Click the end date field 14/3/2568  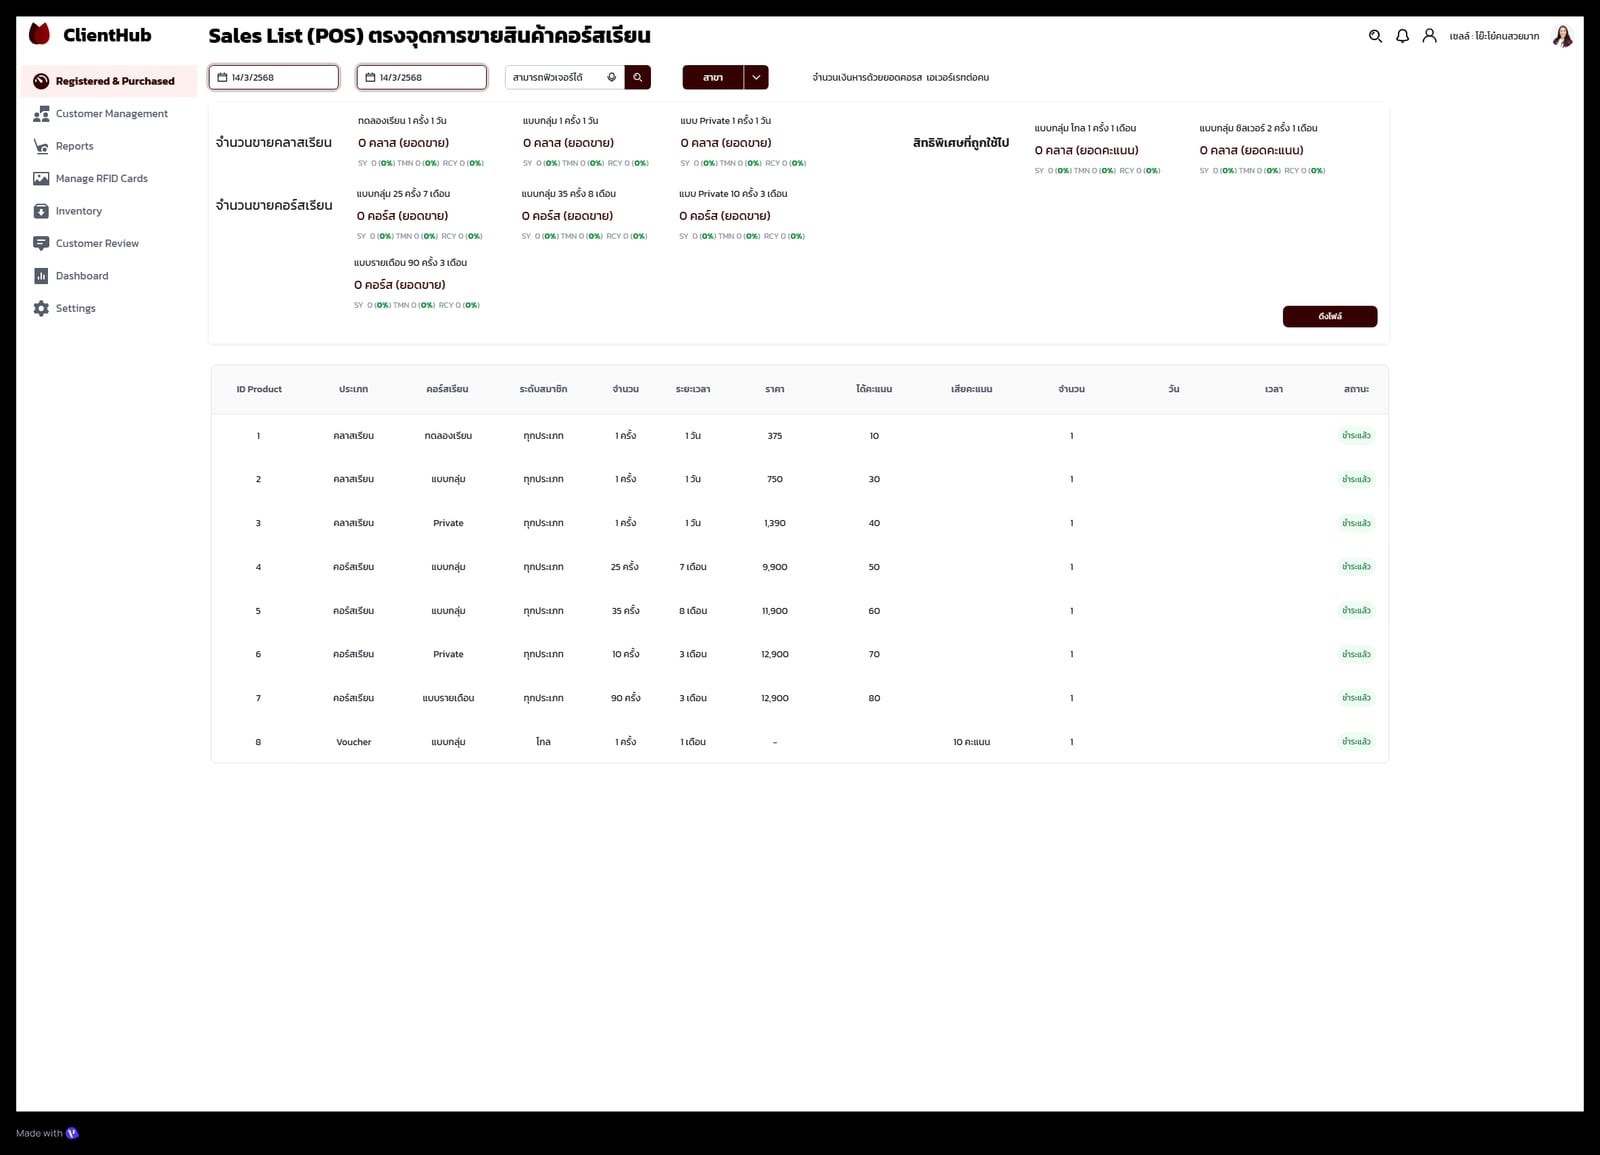pyautogui.click(x=422, y=77)
